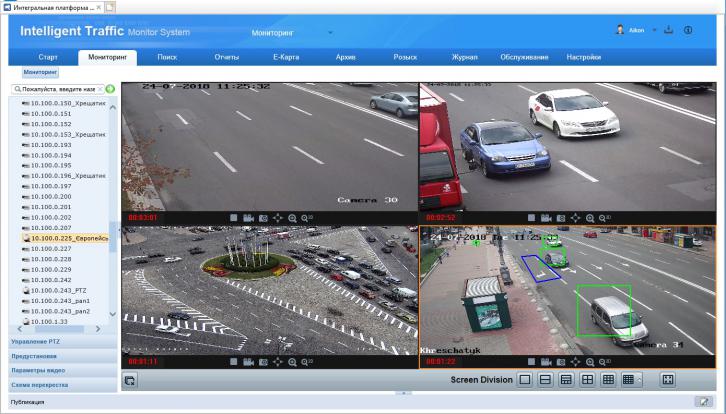Screen dimensions: 726x414
Task: Expand the Управление PTZ panel
Action: [58, 342]
